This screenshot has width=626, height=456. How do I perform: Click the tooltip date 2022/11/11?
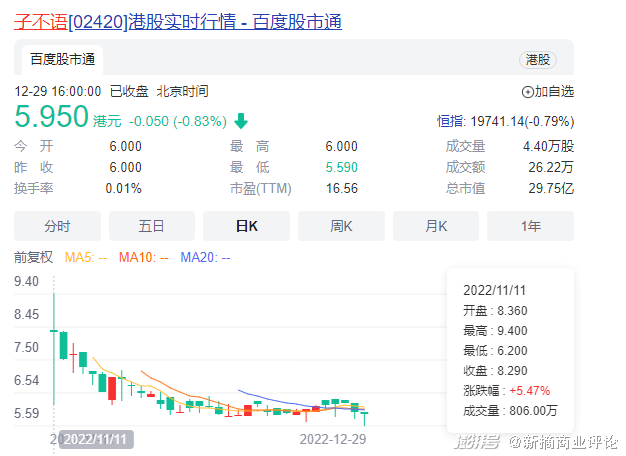click(x=494, y=290)
